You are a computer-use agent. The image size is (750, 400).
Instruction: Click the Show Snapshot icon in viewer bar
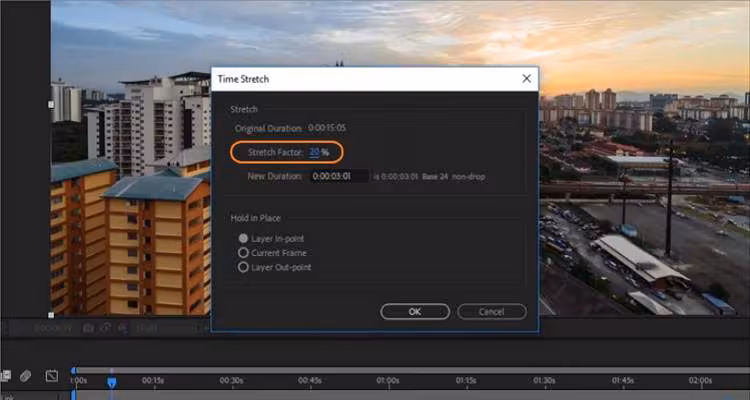point(106,328)
